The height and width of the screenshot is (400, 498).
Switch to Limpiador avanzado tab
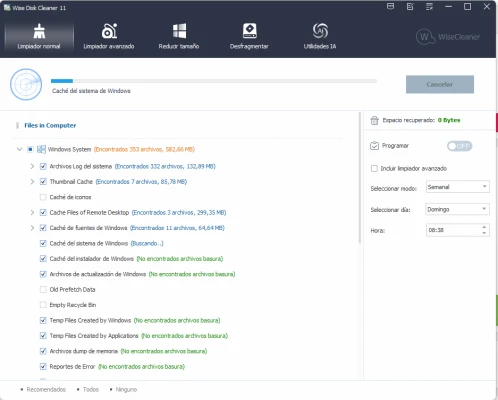click(109, 36)
